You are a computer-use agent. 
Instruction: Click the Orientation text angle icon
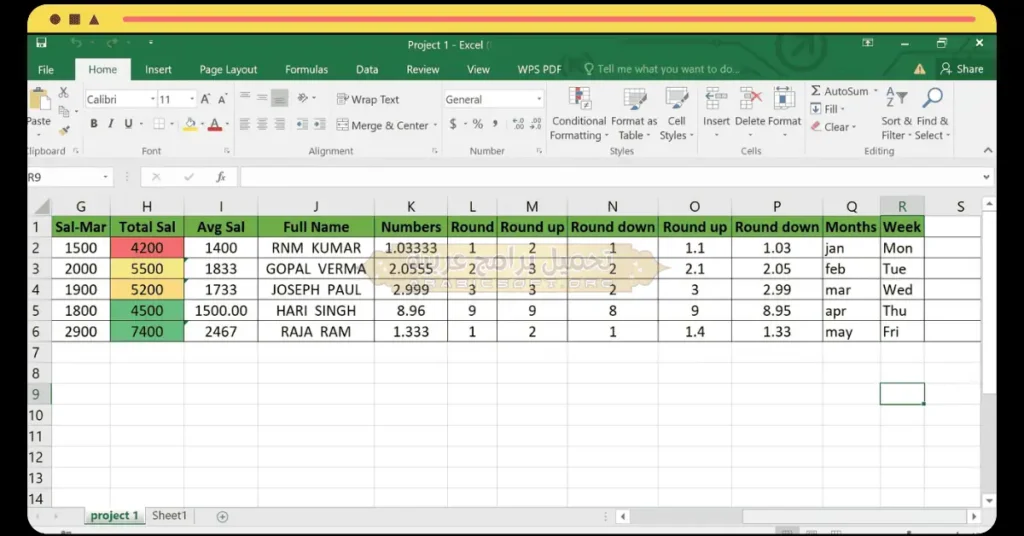pyautogui.click(x=303, y=98)
